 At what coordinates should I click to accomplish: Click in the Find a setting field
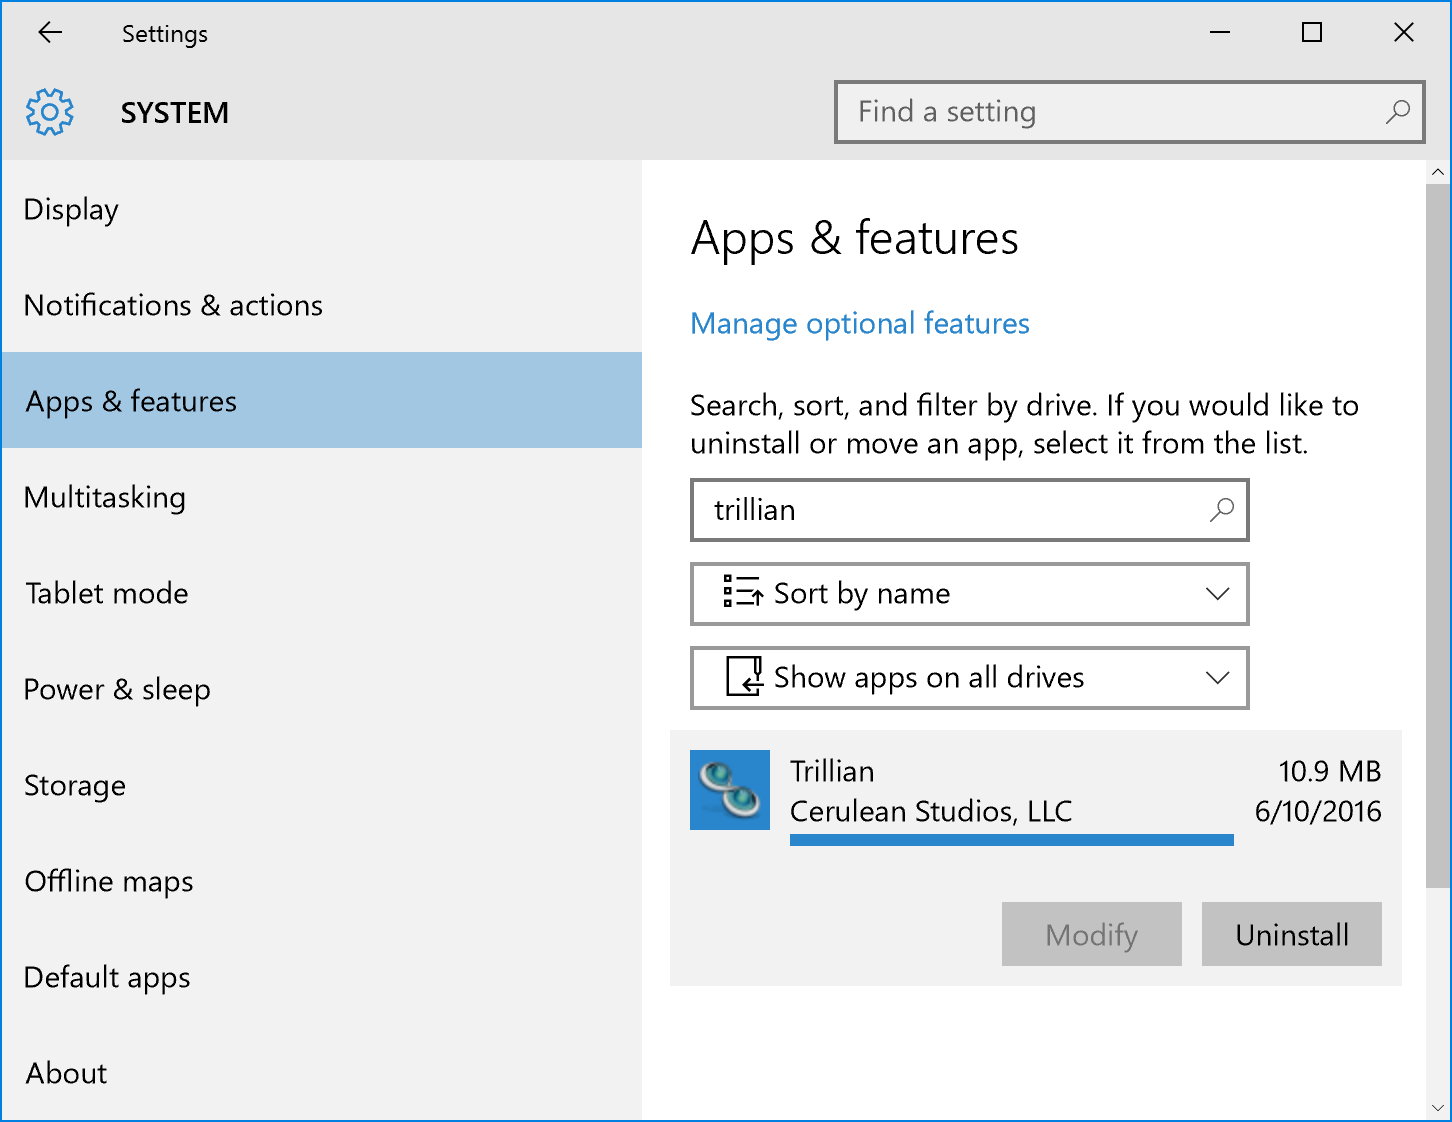(x=1130, y=112)
